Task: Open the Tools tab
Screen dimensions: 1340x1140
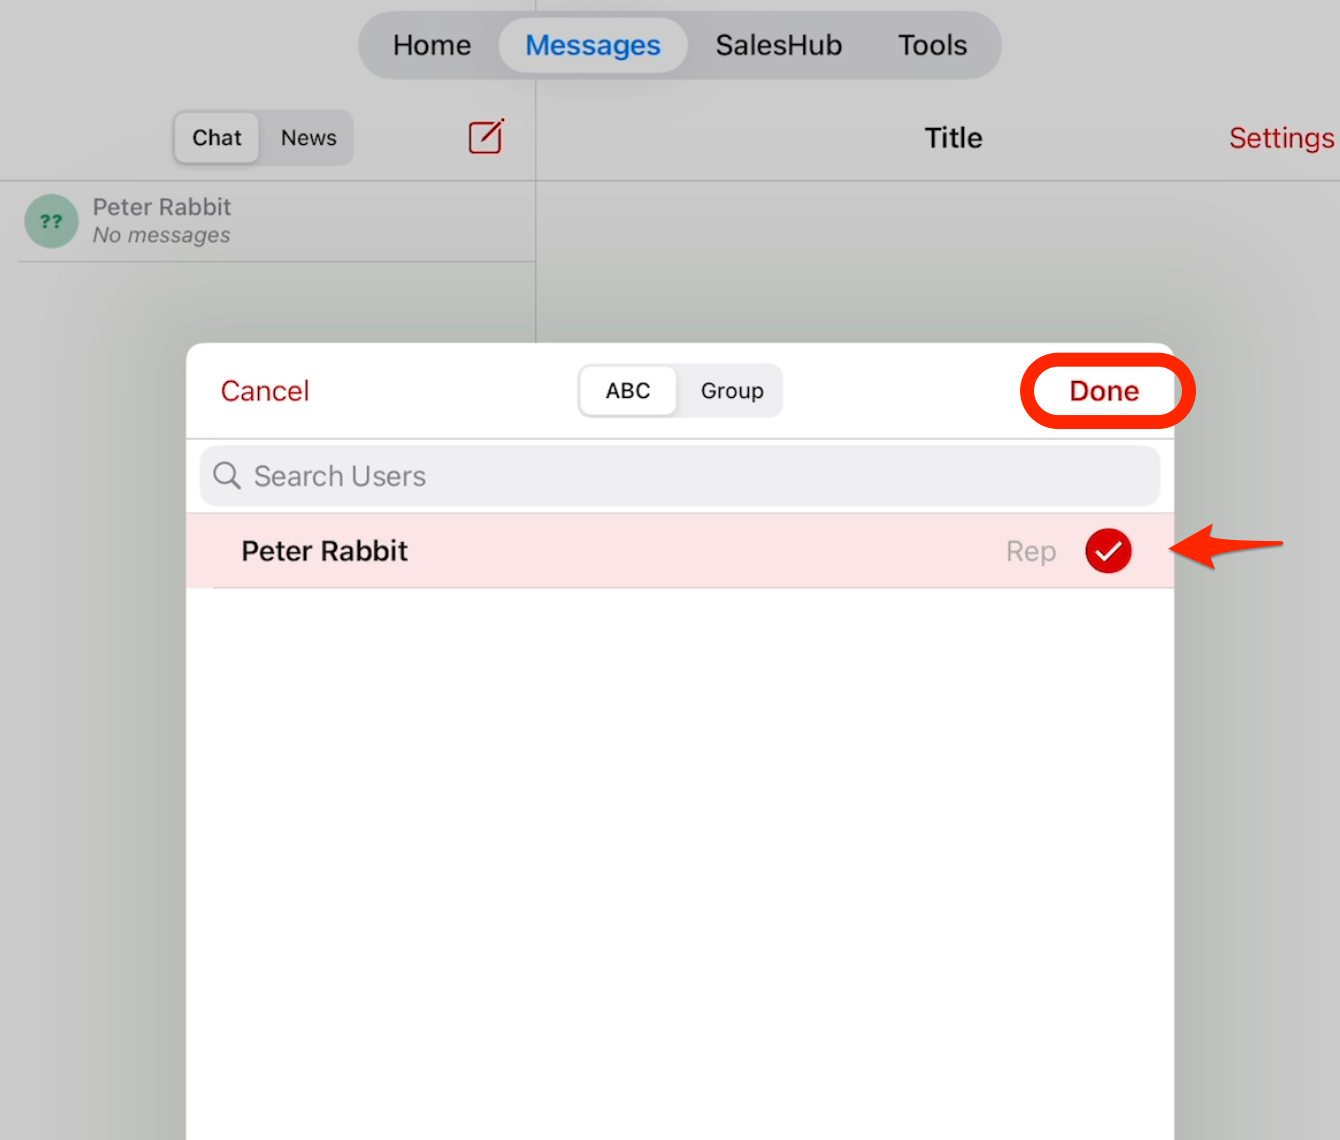Action: click(932, 46)
